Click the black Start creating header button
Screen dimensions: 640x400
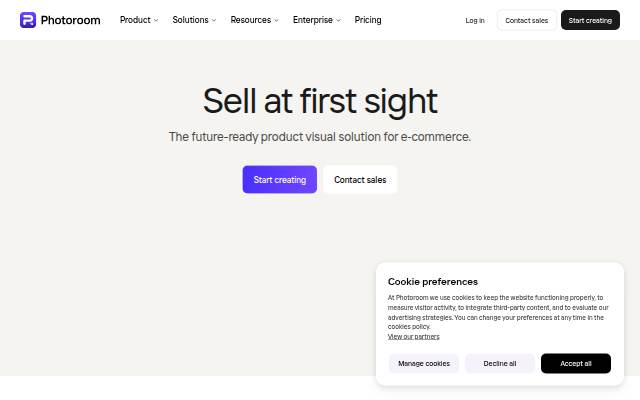590,20
